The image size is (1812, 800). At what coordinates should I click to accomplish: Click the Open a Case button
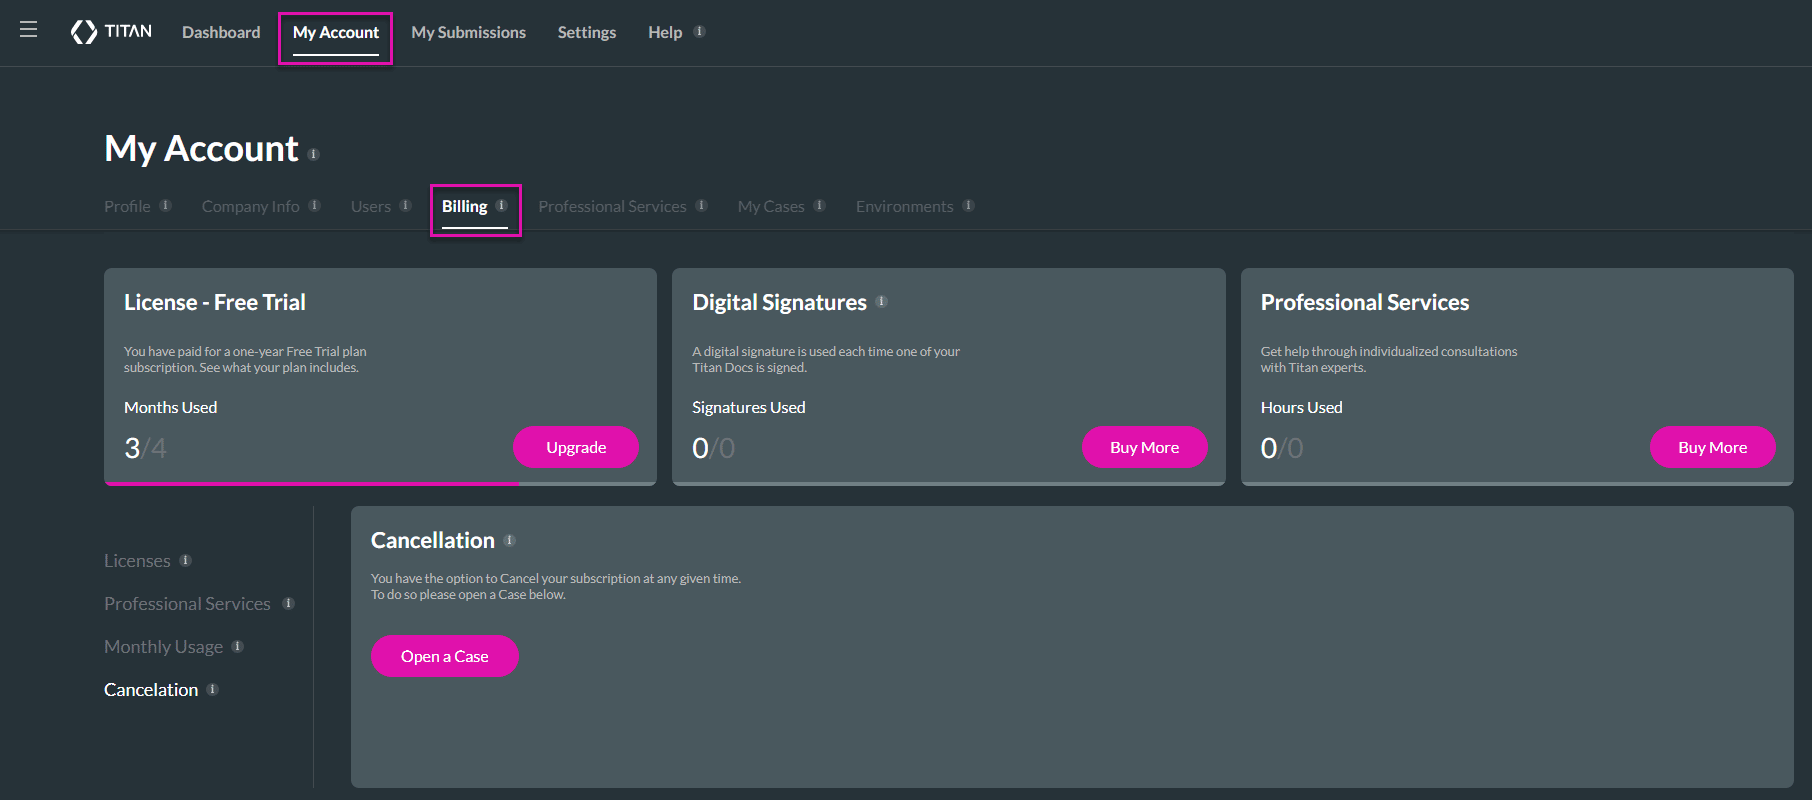click(444, 656)
